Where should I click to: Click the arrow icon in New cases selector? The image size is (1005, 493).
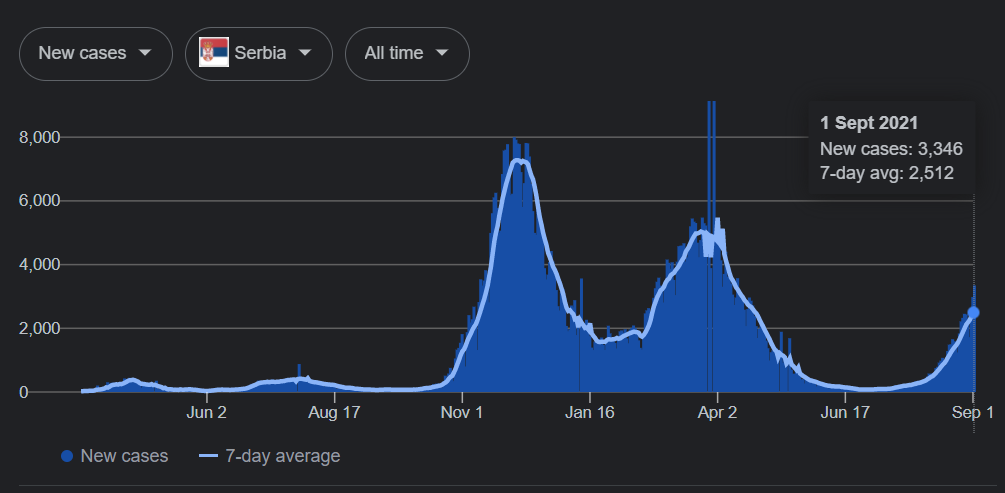(146, 53)
